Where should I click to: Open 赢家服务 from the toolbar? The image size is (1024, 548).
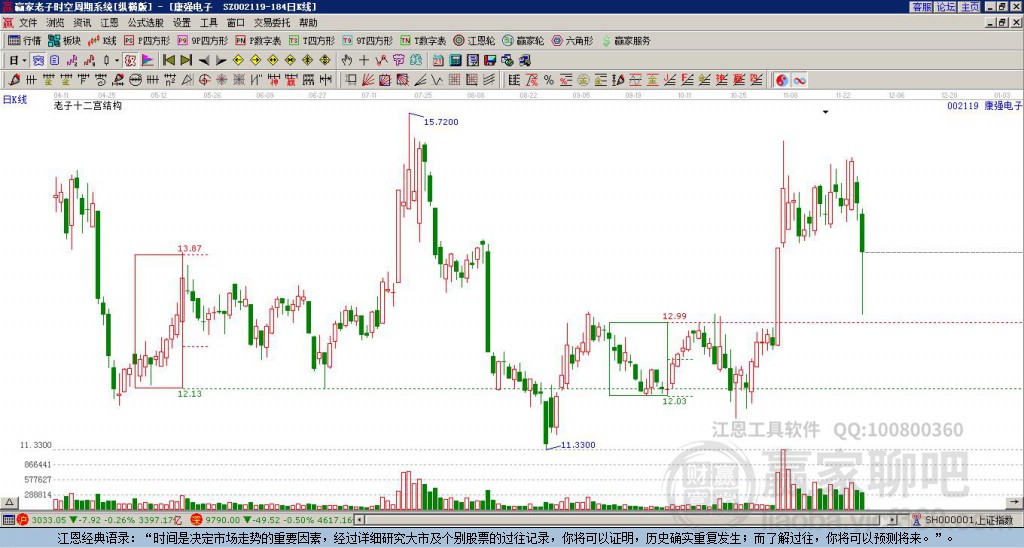click(626, 40)
